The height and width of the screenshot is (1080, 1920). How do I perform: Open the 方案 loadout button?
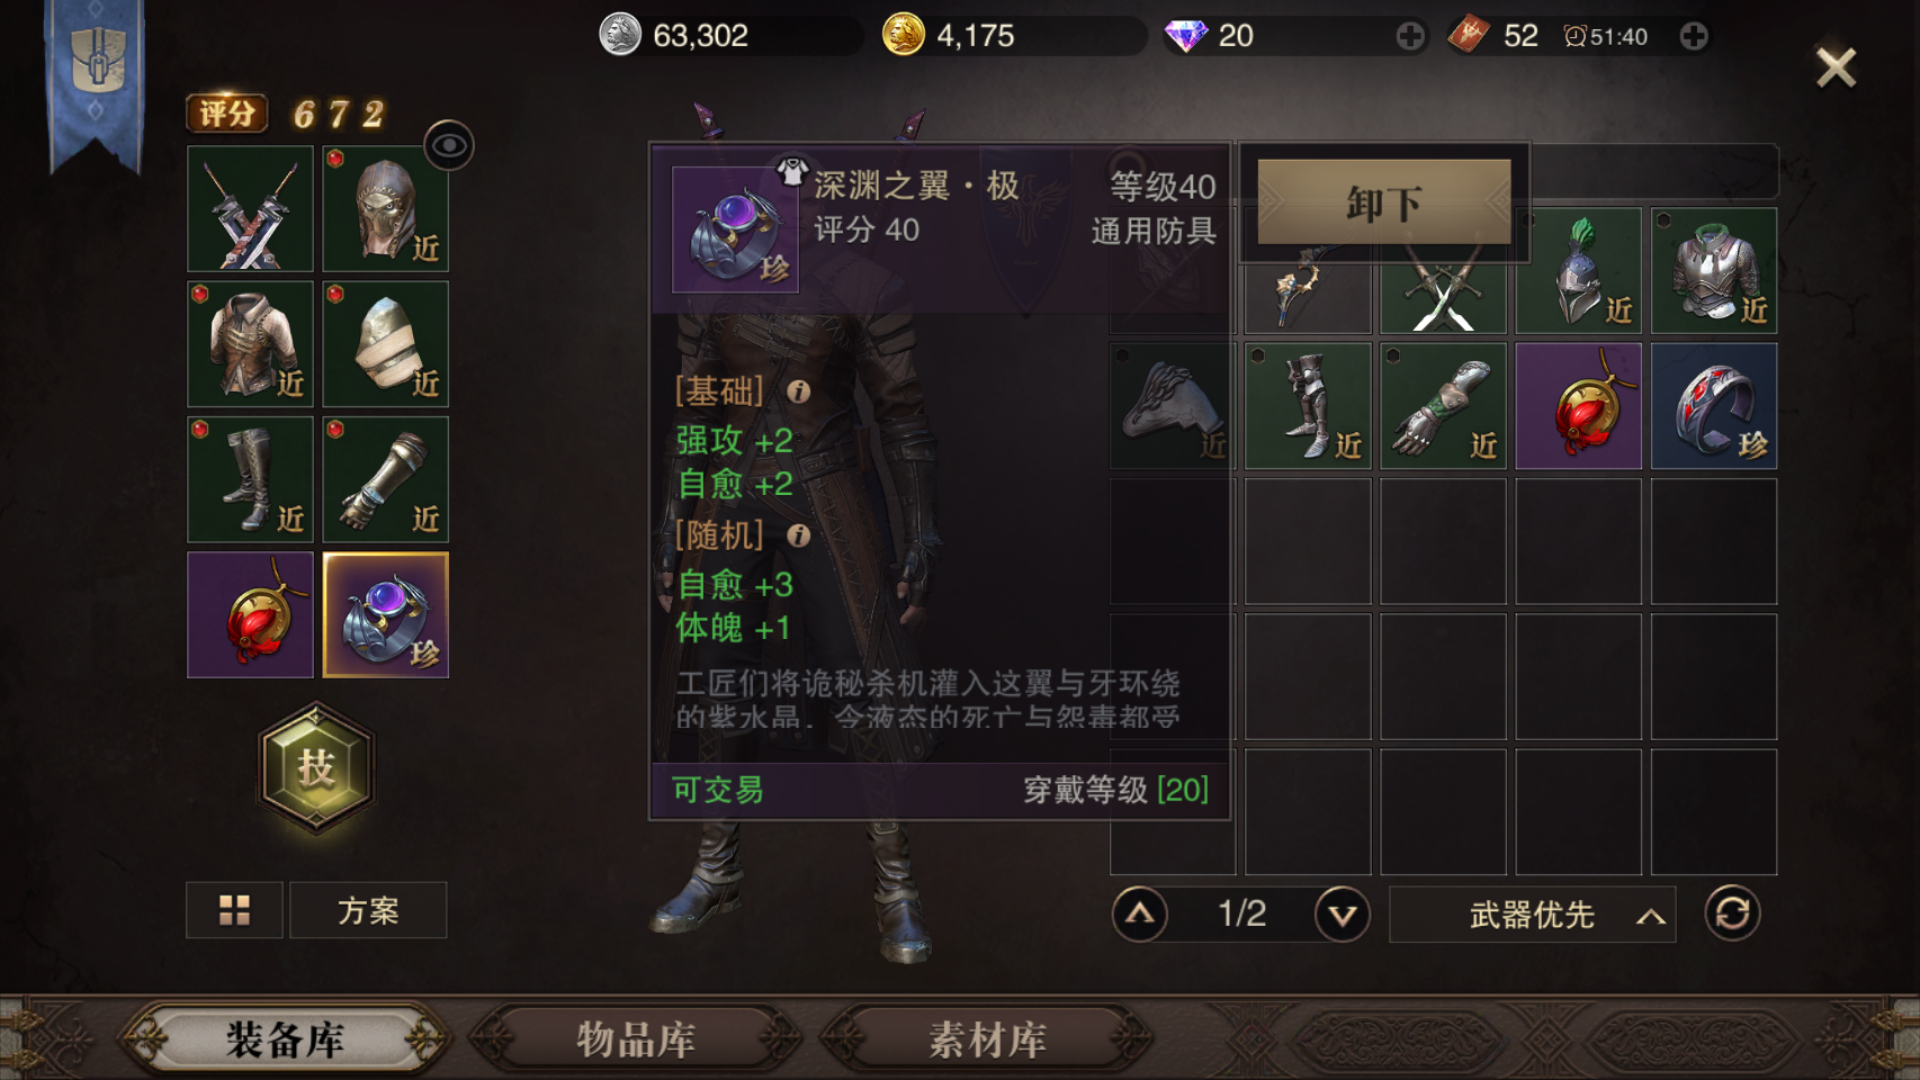point(368,910)
